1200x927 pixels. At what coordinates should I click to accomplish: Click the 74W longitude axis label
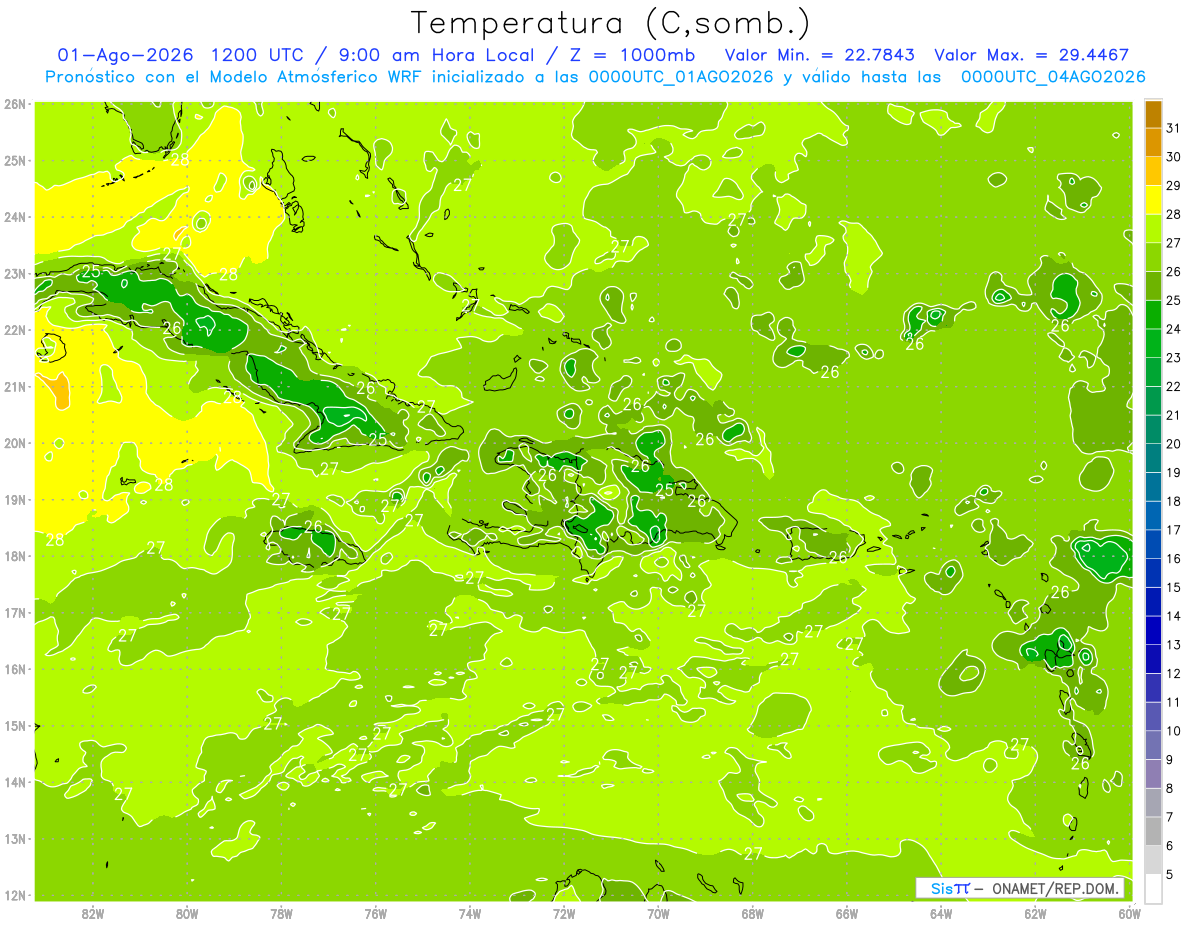pyautogui.click(x=469, y=913)
